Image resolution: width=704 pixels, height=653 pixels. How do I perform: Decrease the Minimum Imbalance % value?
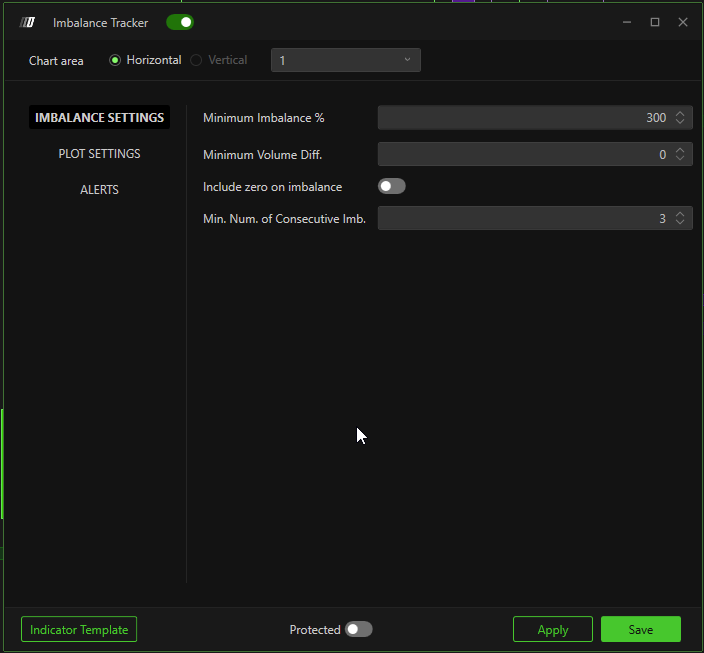[680, 123]
